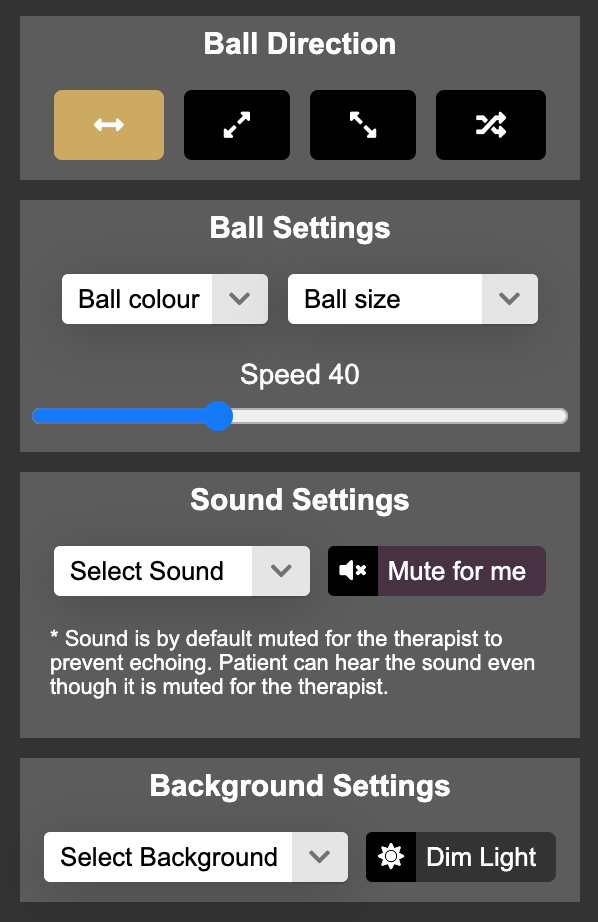
Task: Select the diagonal up-right ball direction
Action: (236, 124)
